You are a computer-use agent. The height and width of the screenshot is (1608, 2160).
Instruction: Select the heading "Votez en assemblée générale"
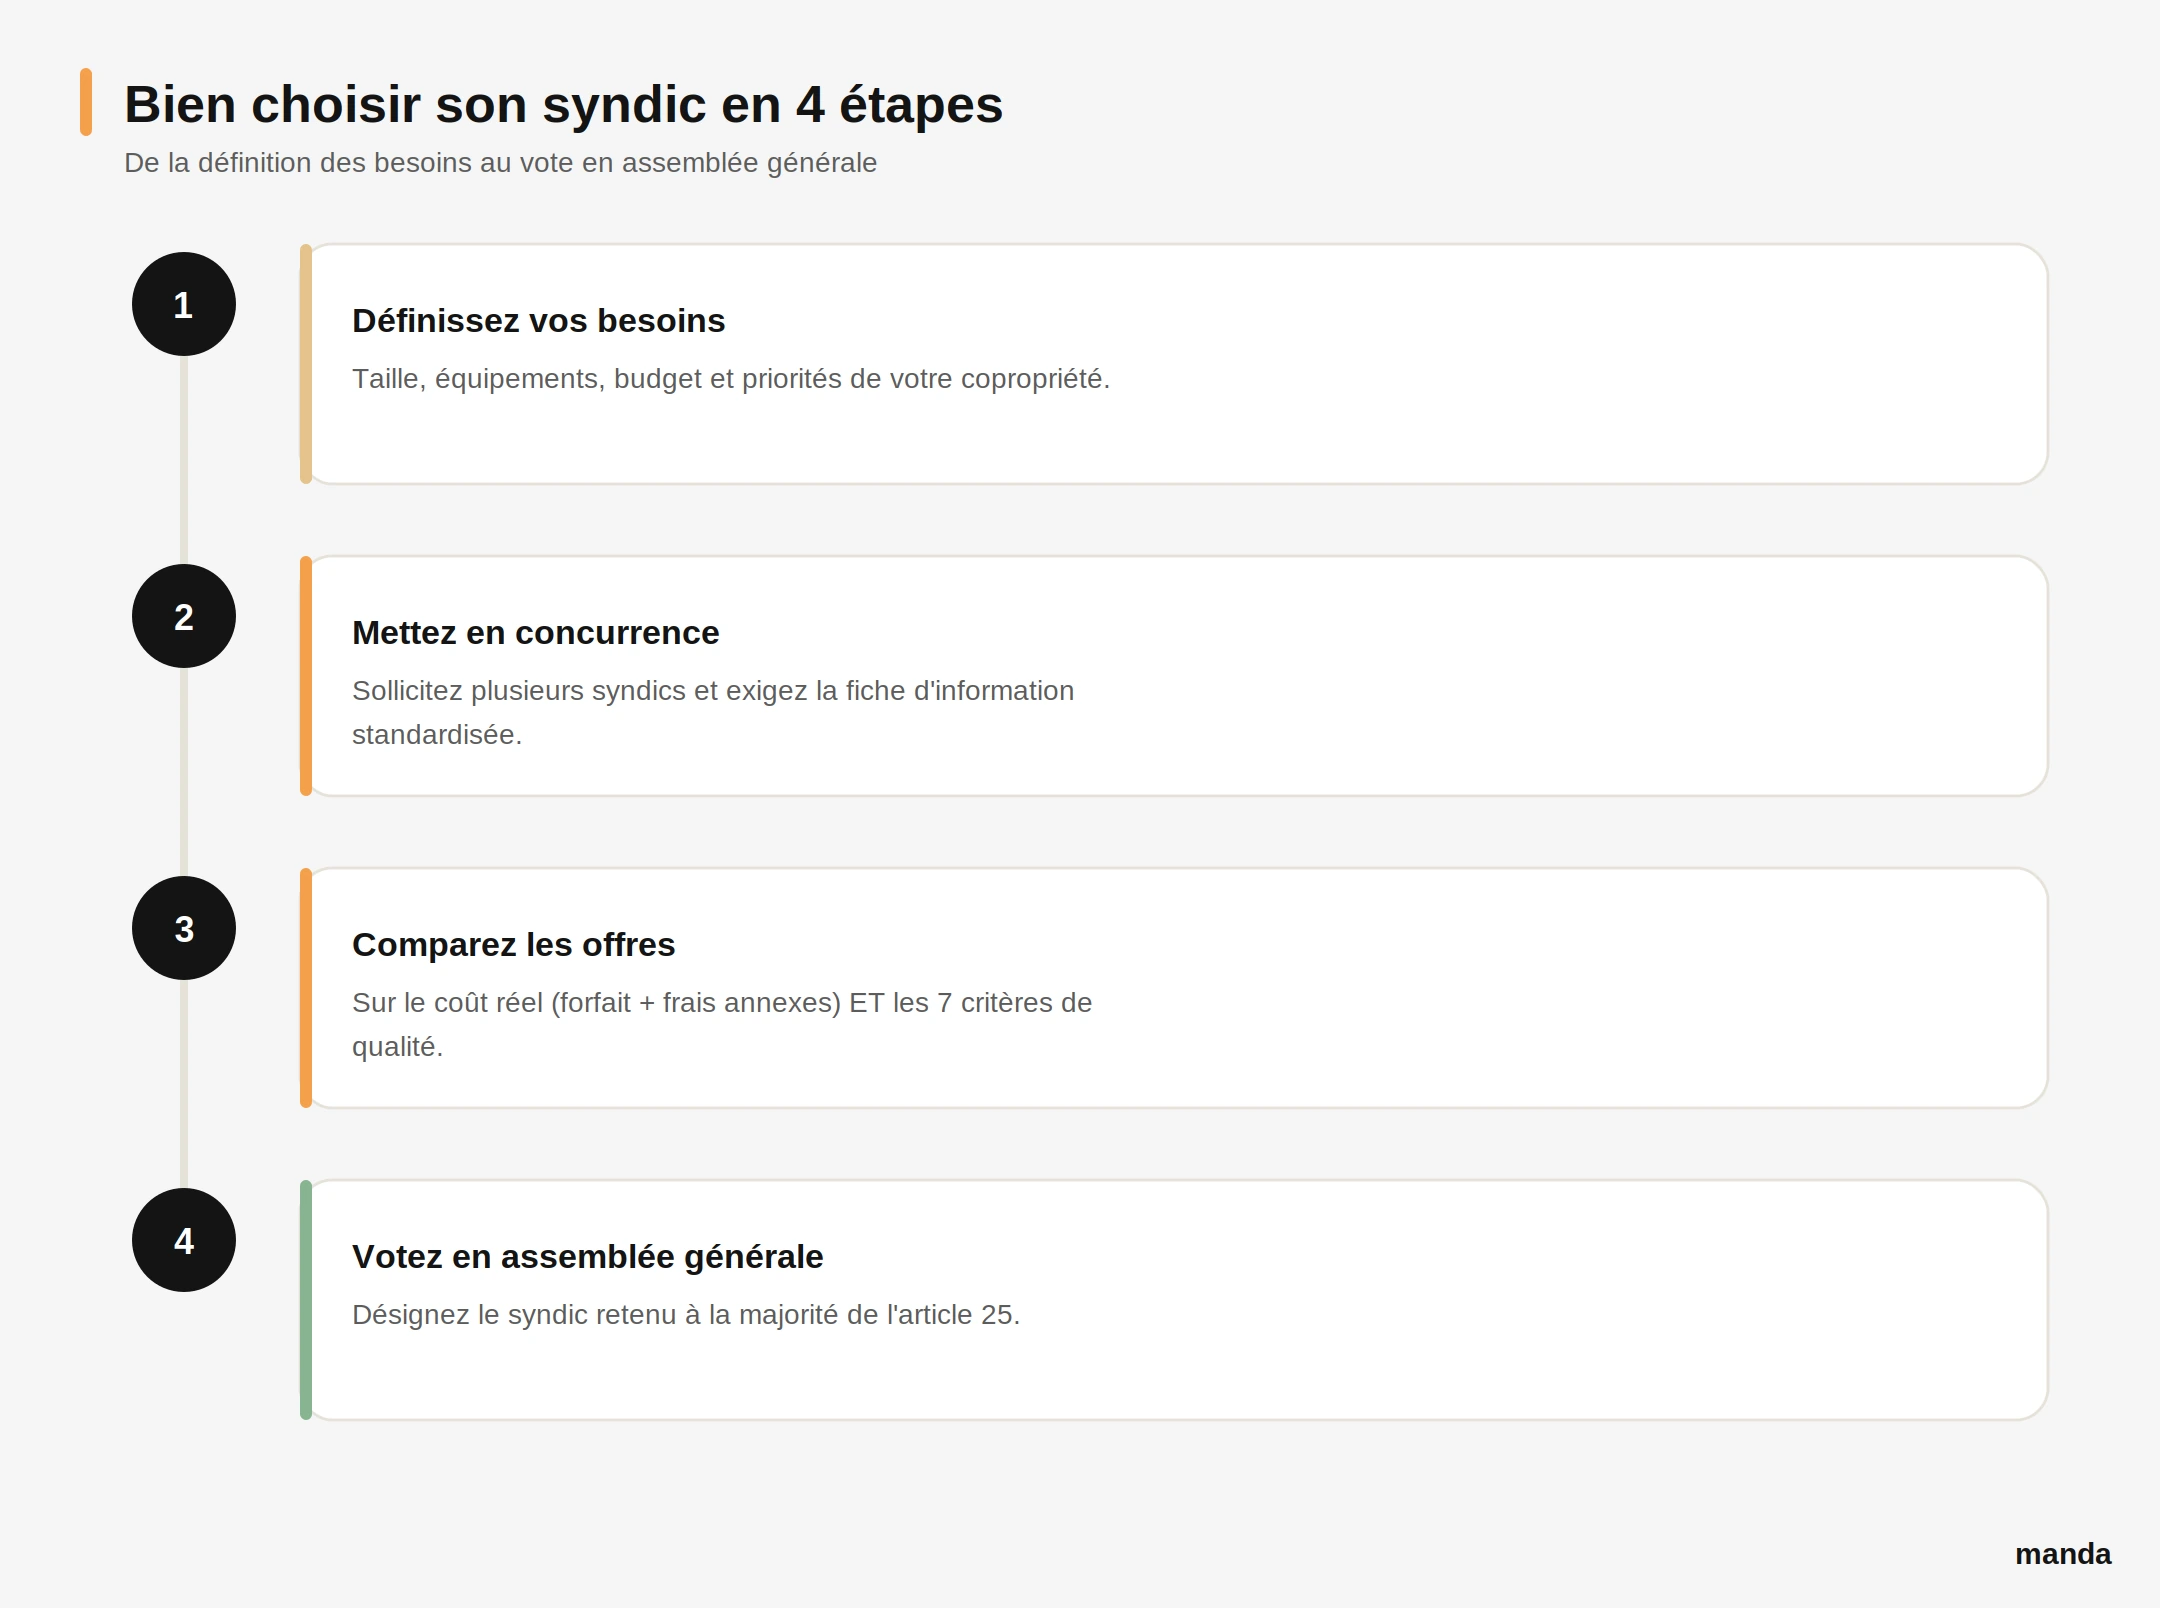click(587, 1257)
